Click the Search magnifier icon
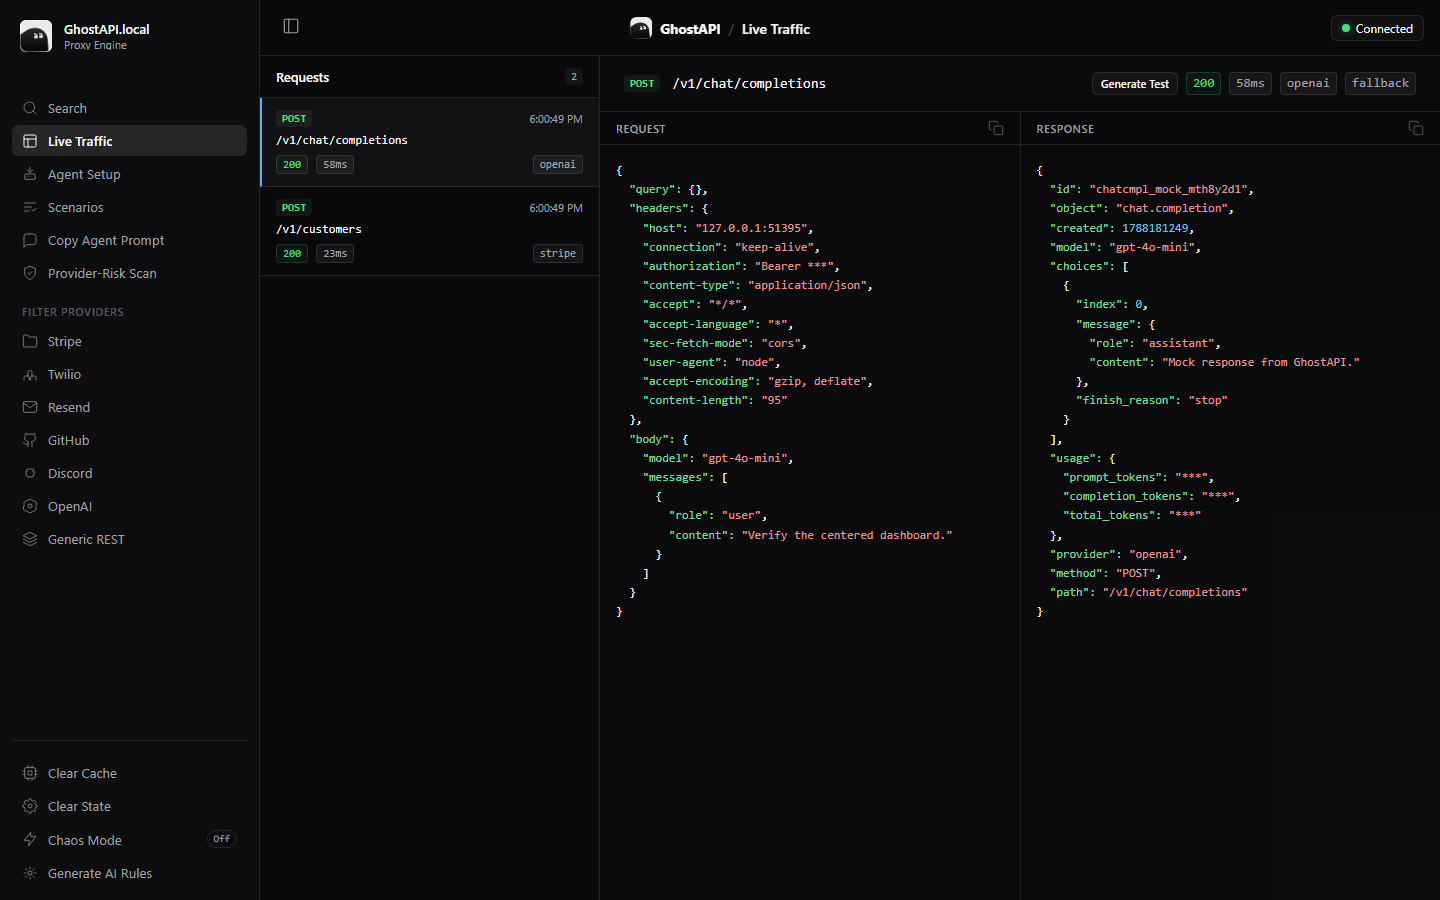 (30, 108)
